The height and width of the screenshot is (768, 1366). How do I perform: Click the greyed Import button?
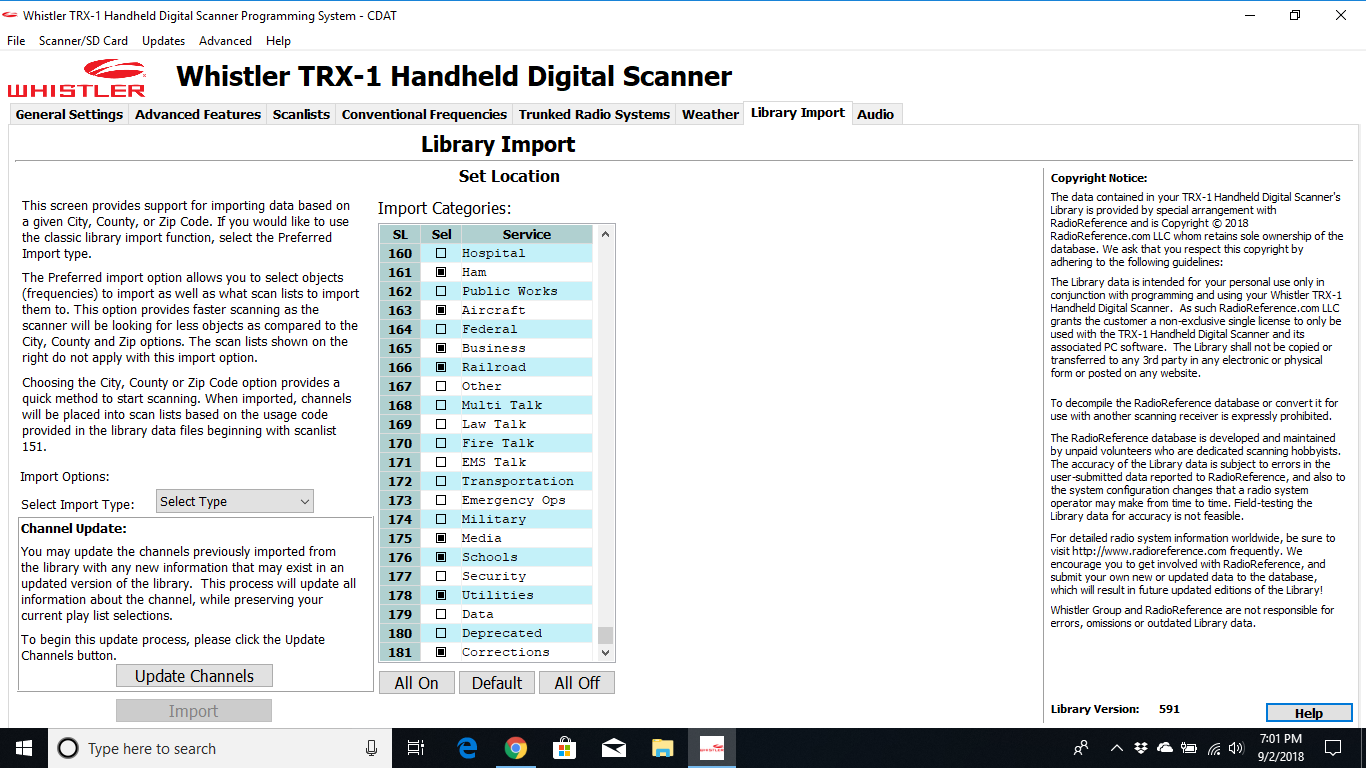point(194,711)
